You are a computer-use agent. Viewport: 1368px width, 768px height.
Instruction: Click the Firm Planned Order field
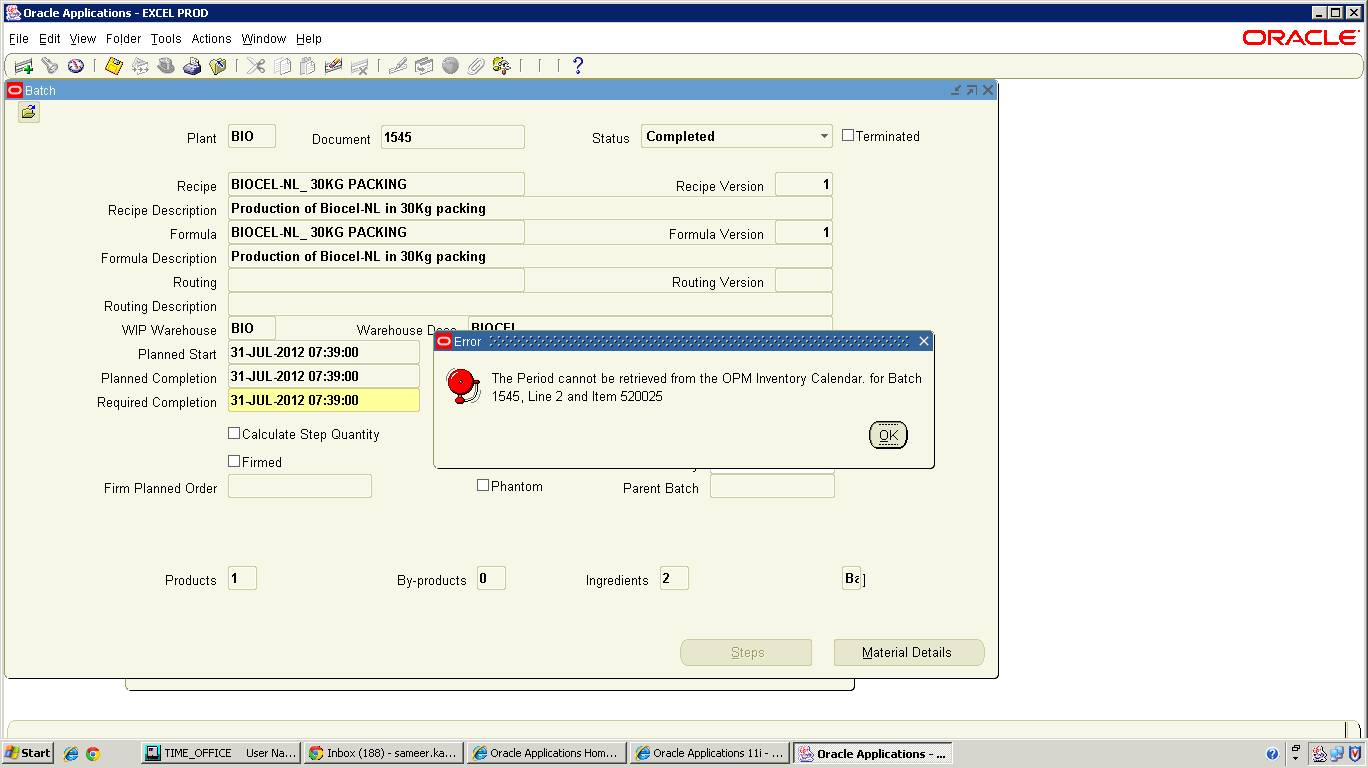300,487
